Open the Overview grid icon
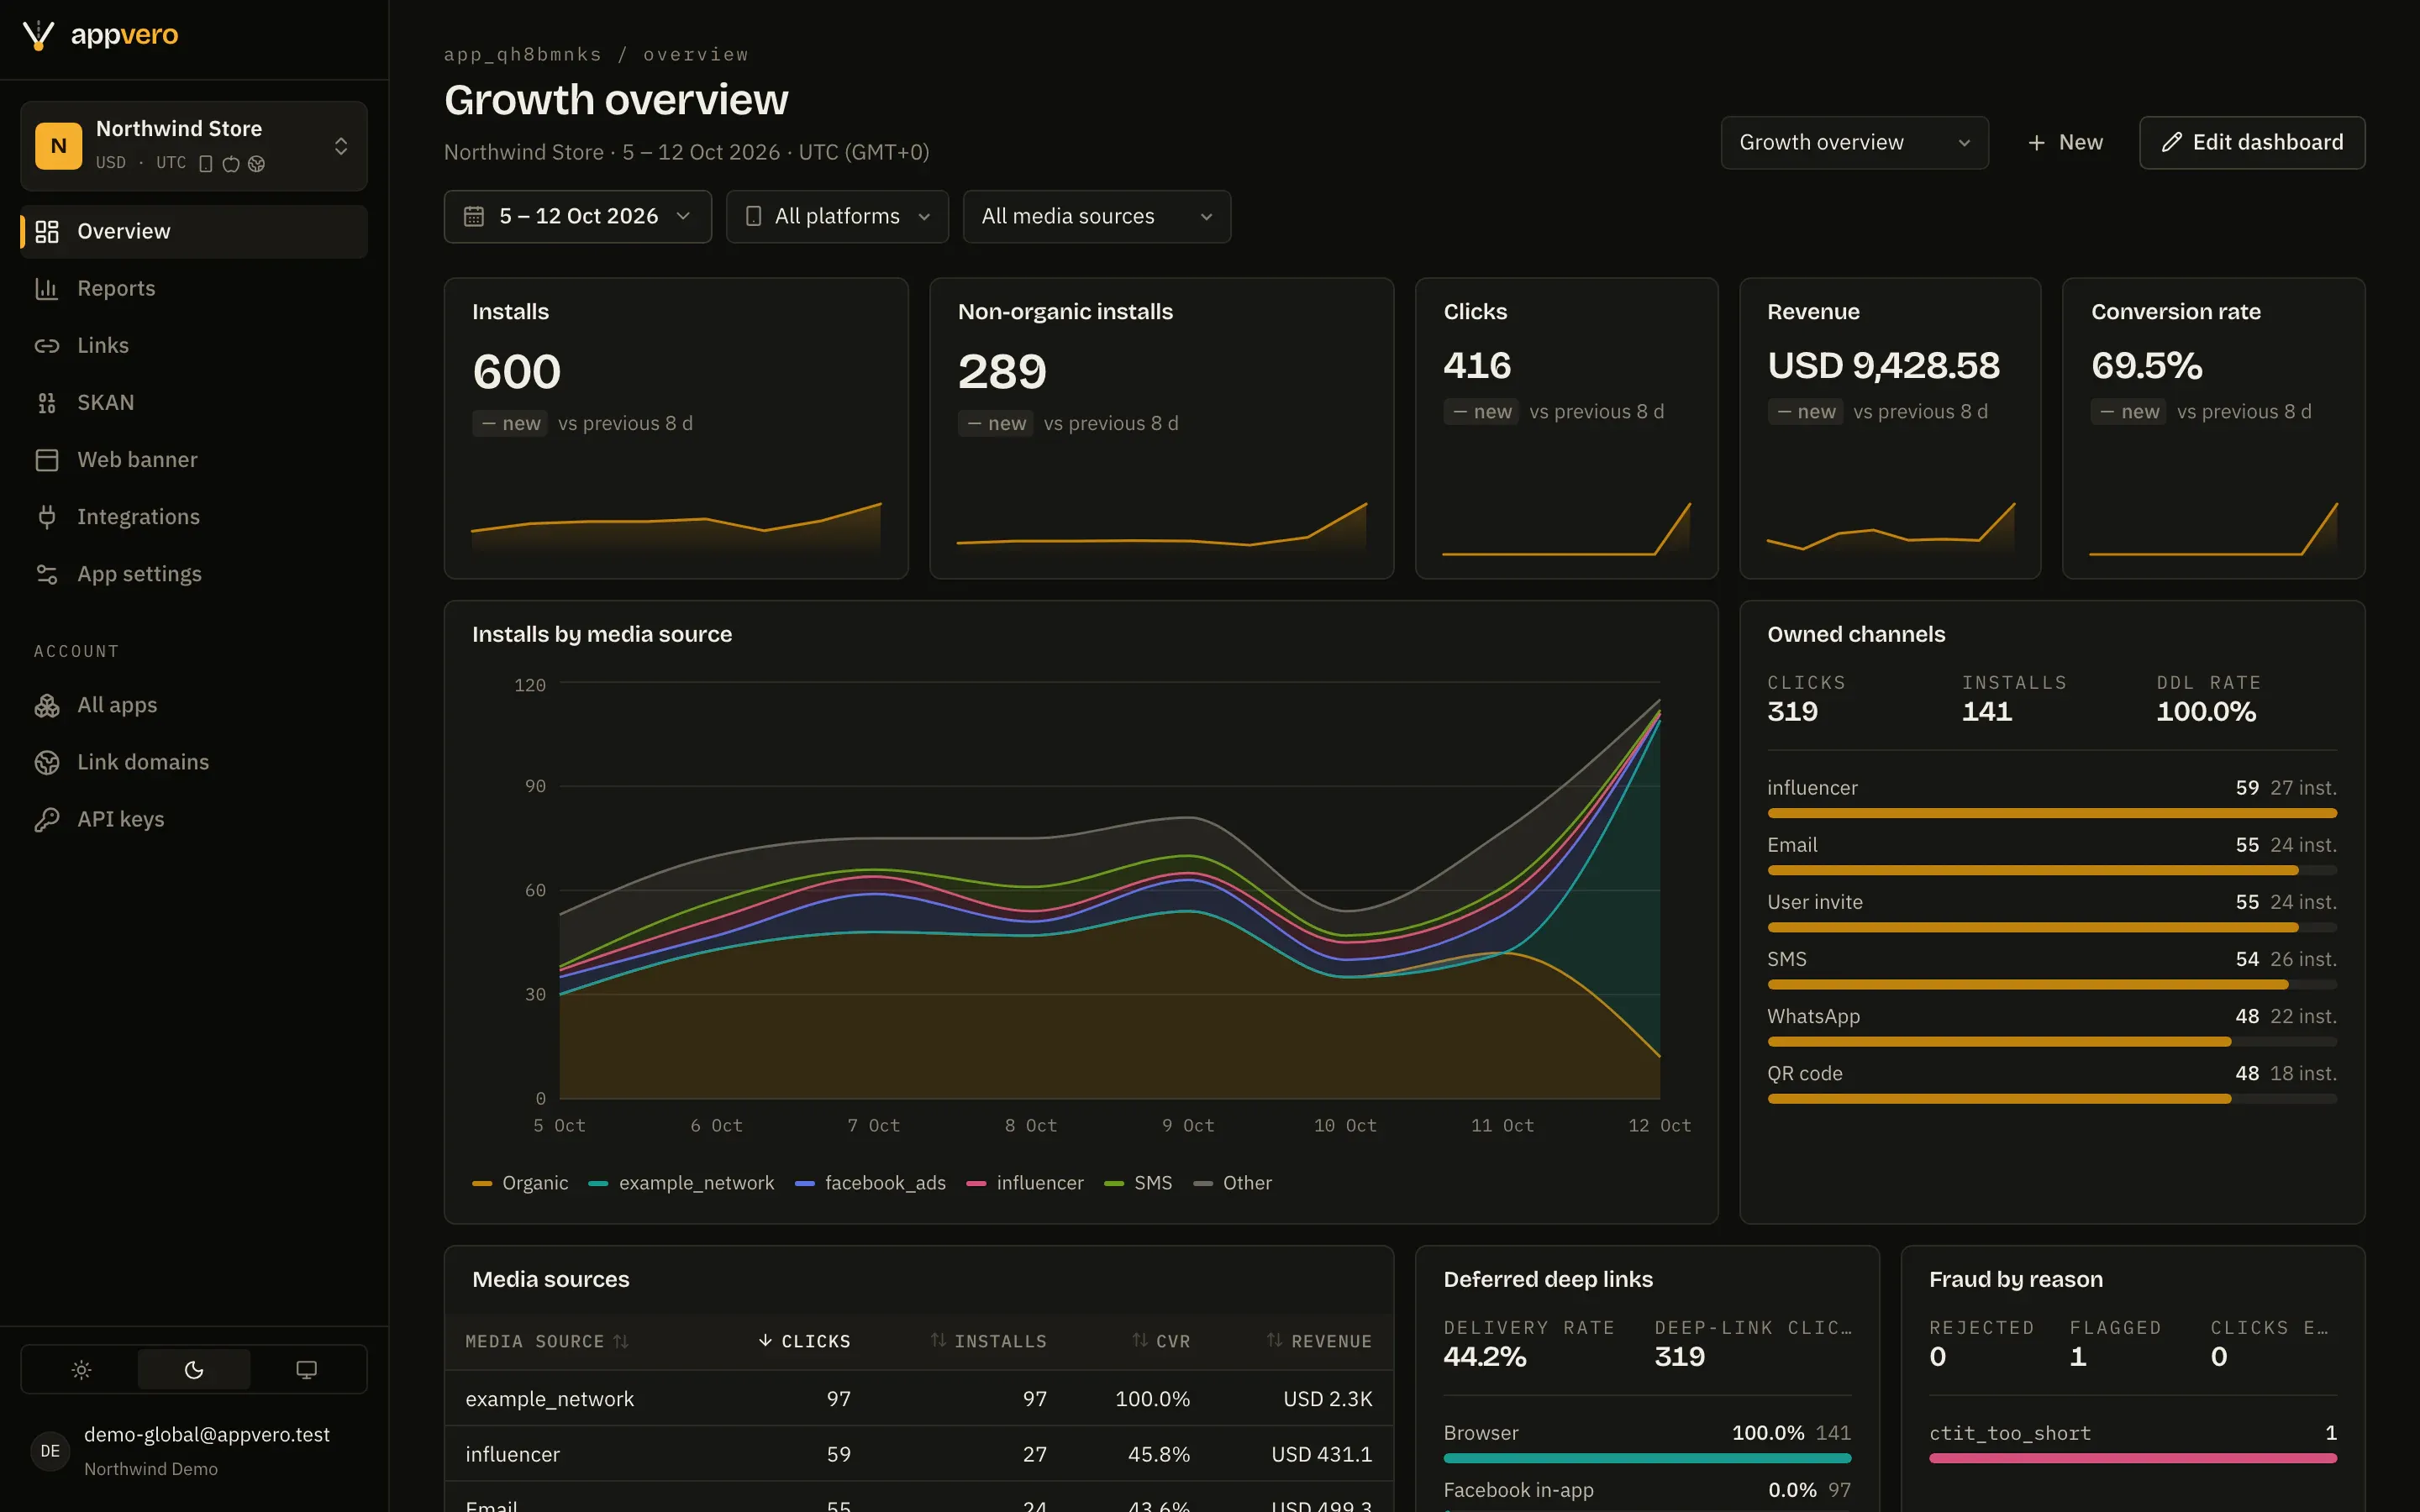 click(47, 232)
